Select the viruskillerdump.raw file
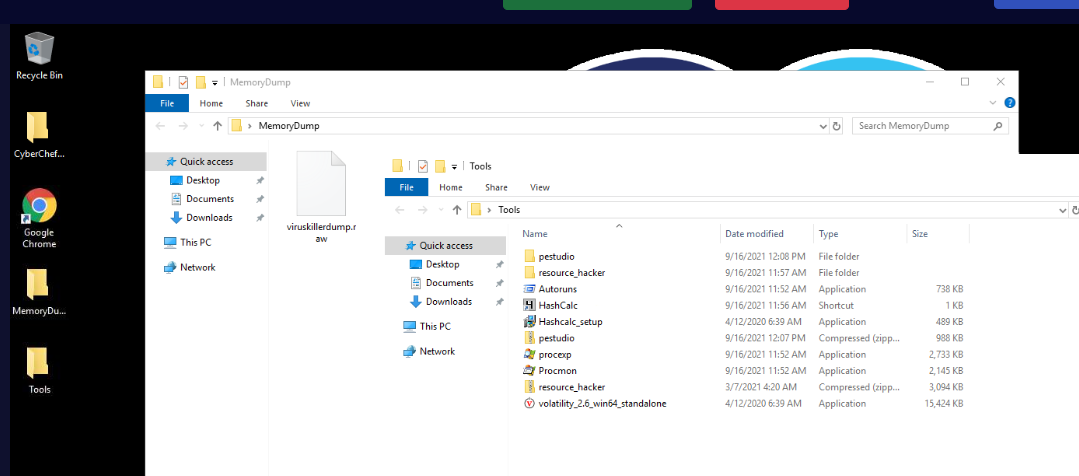Image resolution: width=1079 pixels, height=476 pixels. tap(321, 198)
